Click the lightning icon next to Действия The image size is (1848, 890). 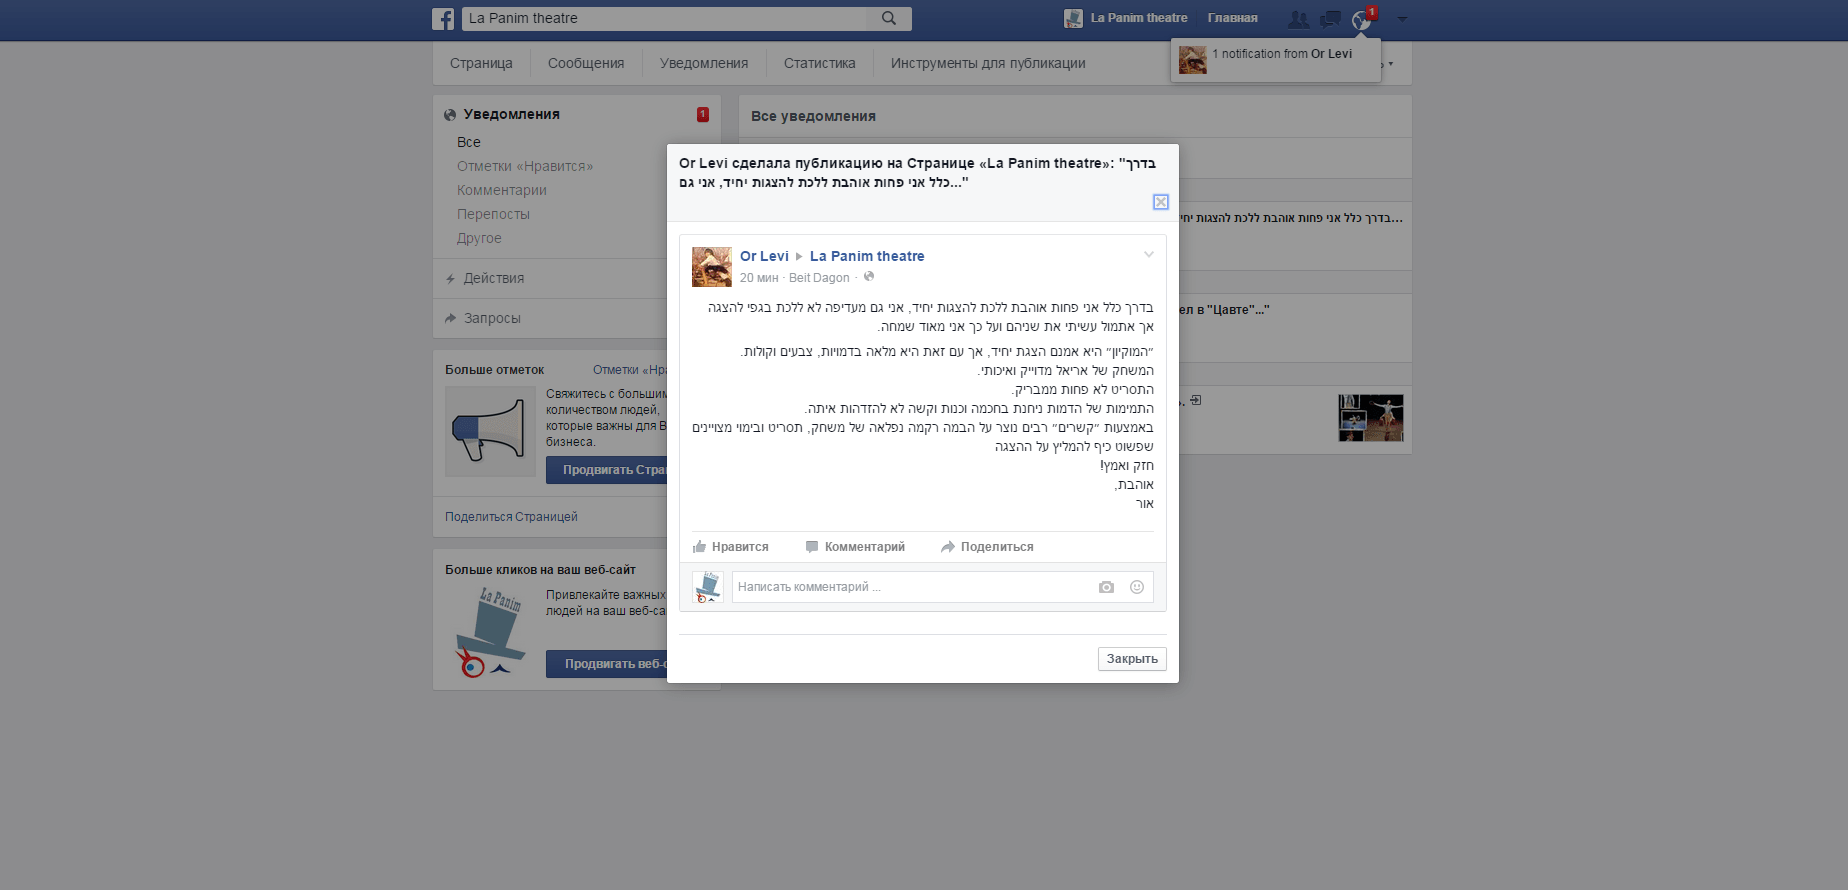point(450,279)
